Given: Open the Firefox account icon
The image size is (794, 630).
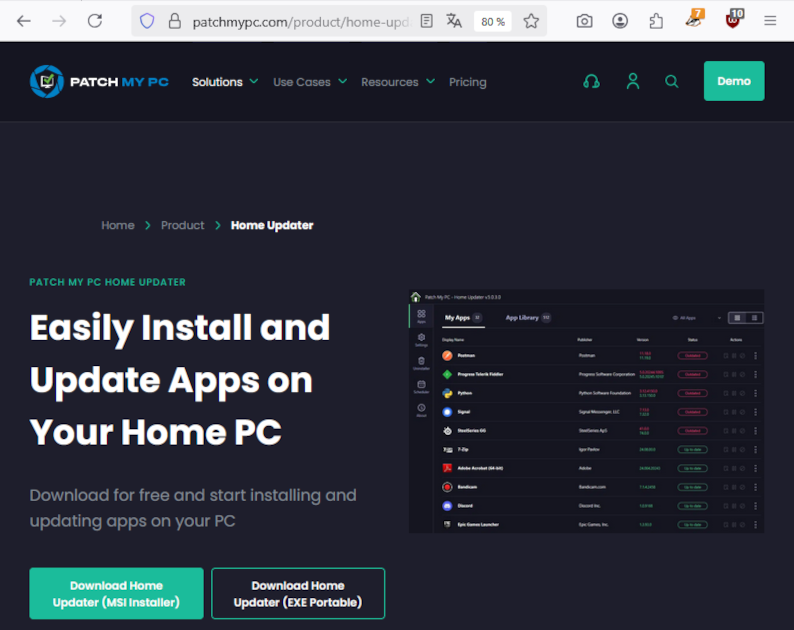Looking at the screenshot, I should point(620,21).
